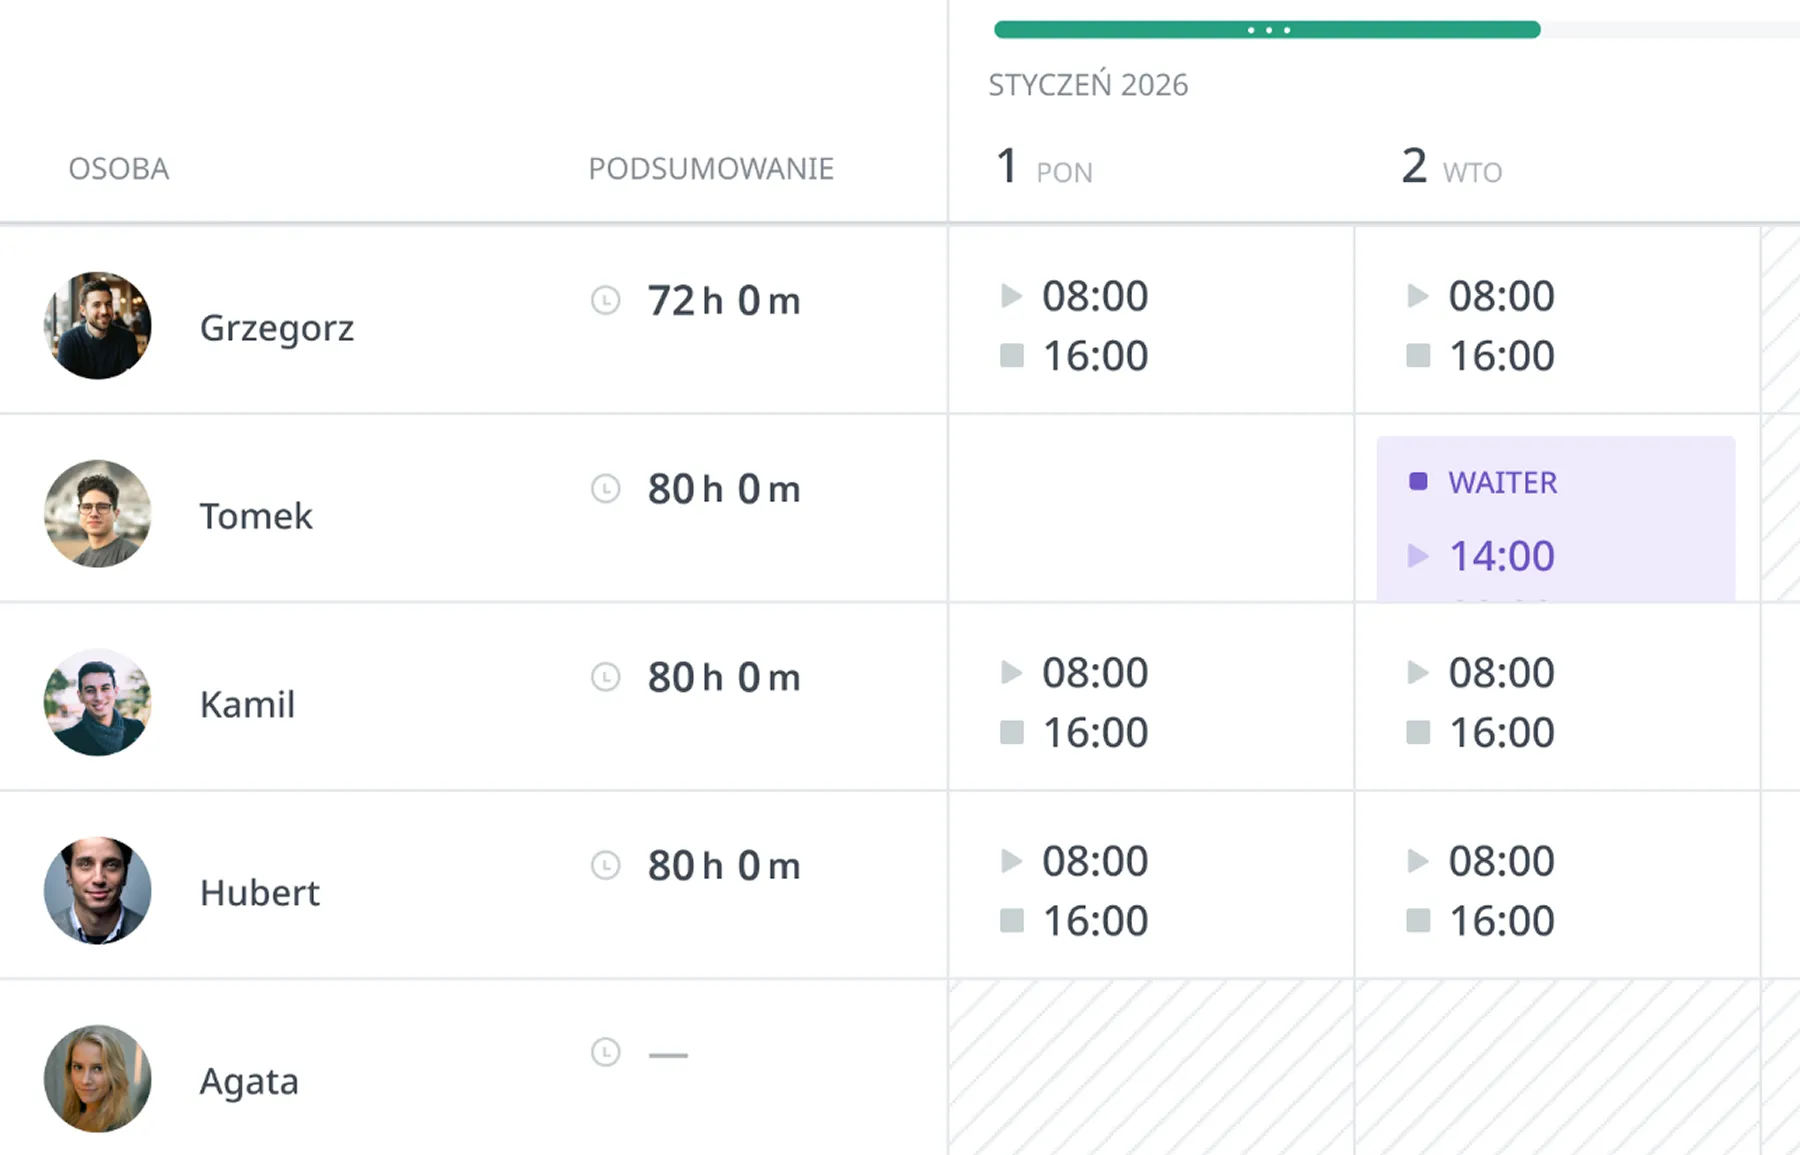Click Agata's hatched Monday cell
1800x1155 pixels.
[1151, 1068]
